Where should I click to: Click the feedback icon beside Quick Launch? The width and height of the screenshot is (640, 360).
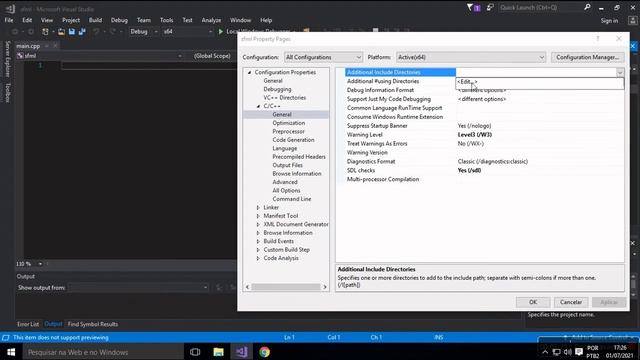coord(490,7)
